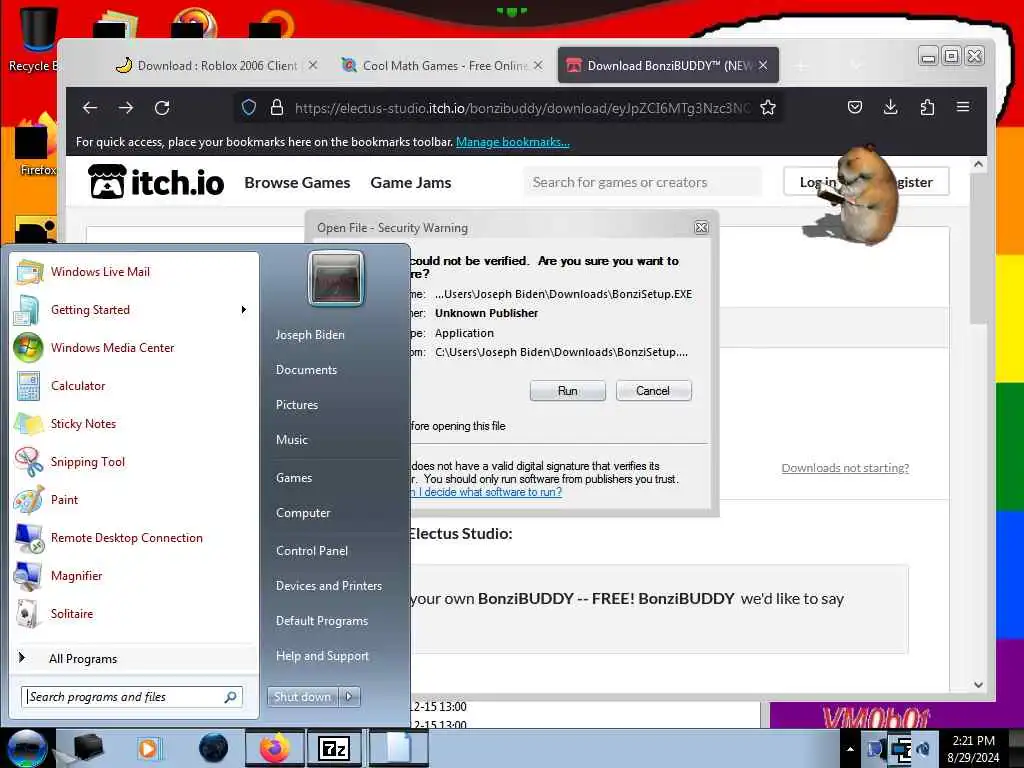Open Magnifier from the Start menu

click(x=76, y=575)
